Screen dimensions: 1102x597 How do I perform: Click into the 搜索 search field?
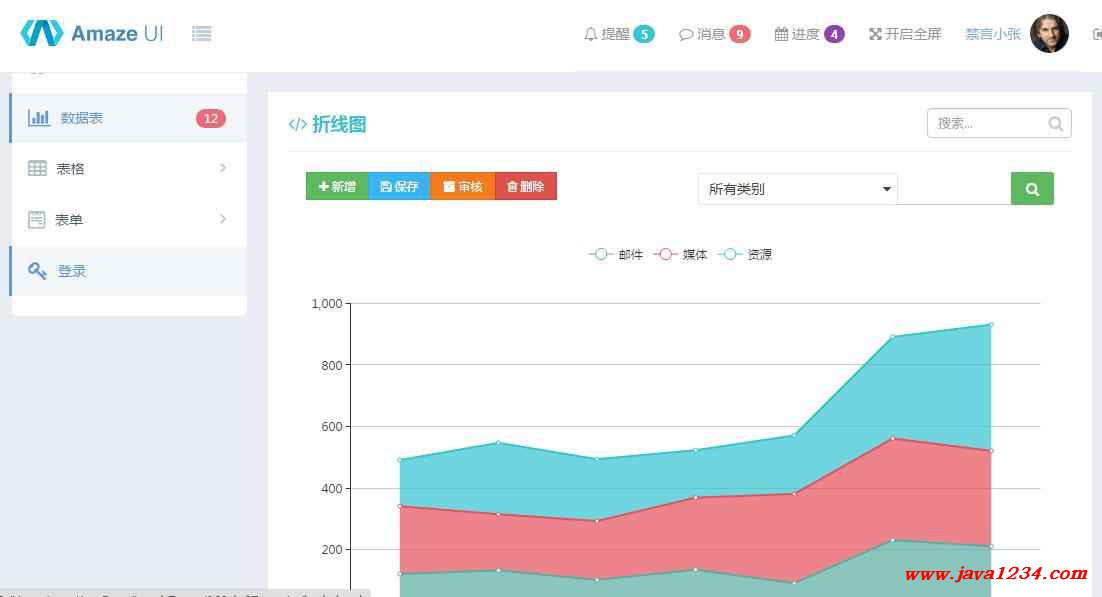[x=999, y=123]
